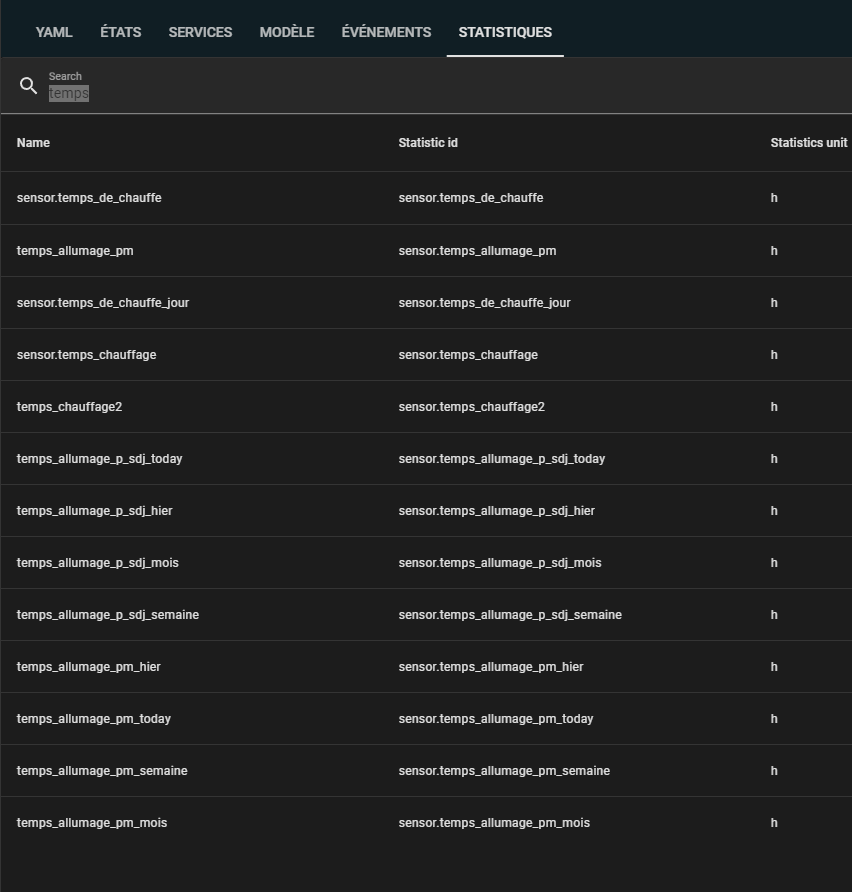Select the temps_allumage_p_sdj_semaine name cell
This screenshot has height=892, width=852.
[x=108, y=615]
